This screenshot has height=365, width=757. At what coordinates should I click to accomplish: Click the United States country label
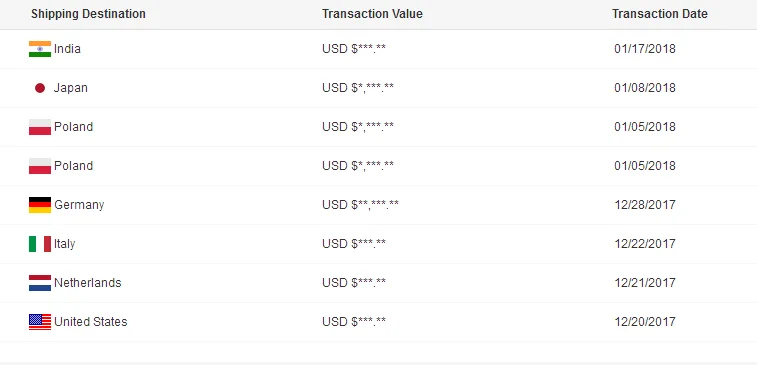point(91,322)
